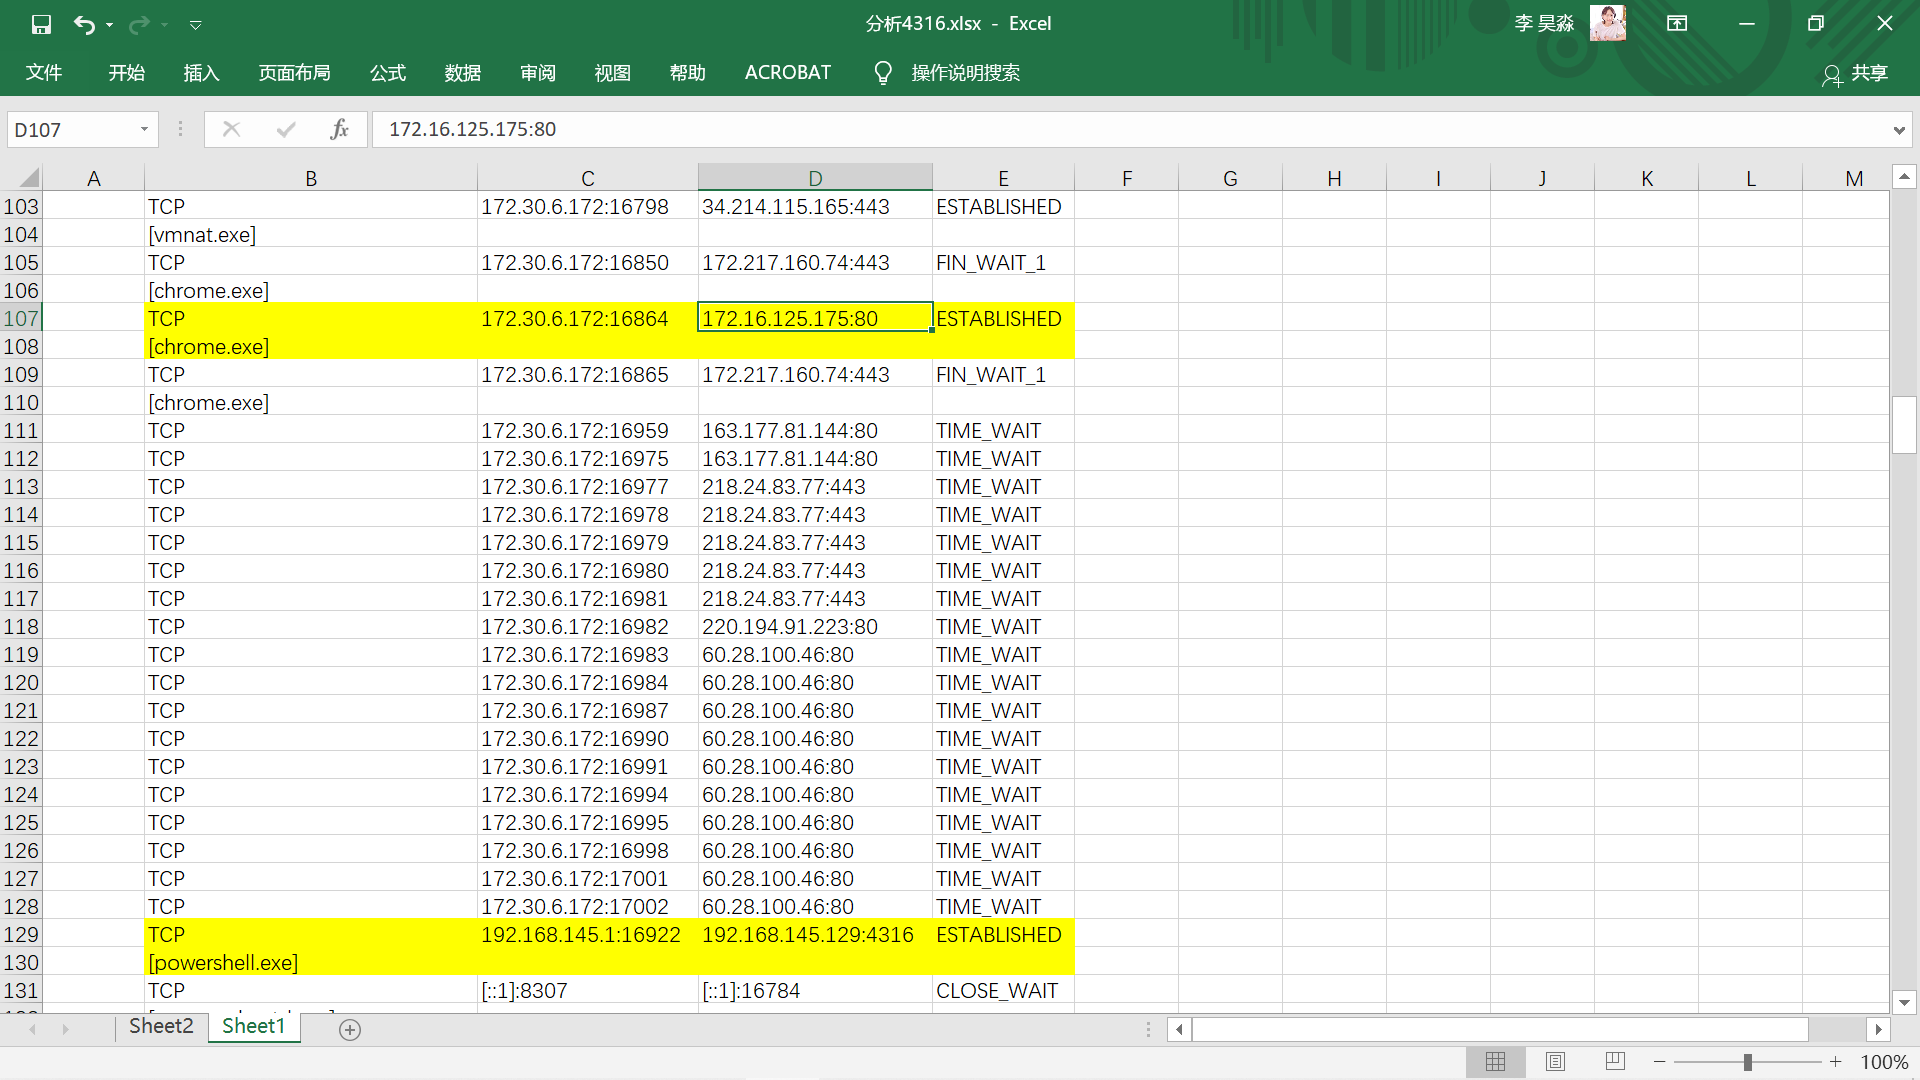Click the 100% zoom level text
This screenshot has height=1080, width=1920.
point(1884,1062)
